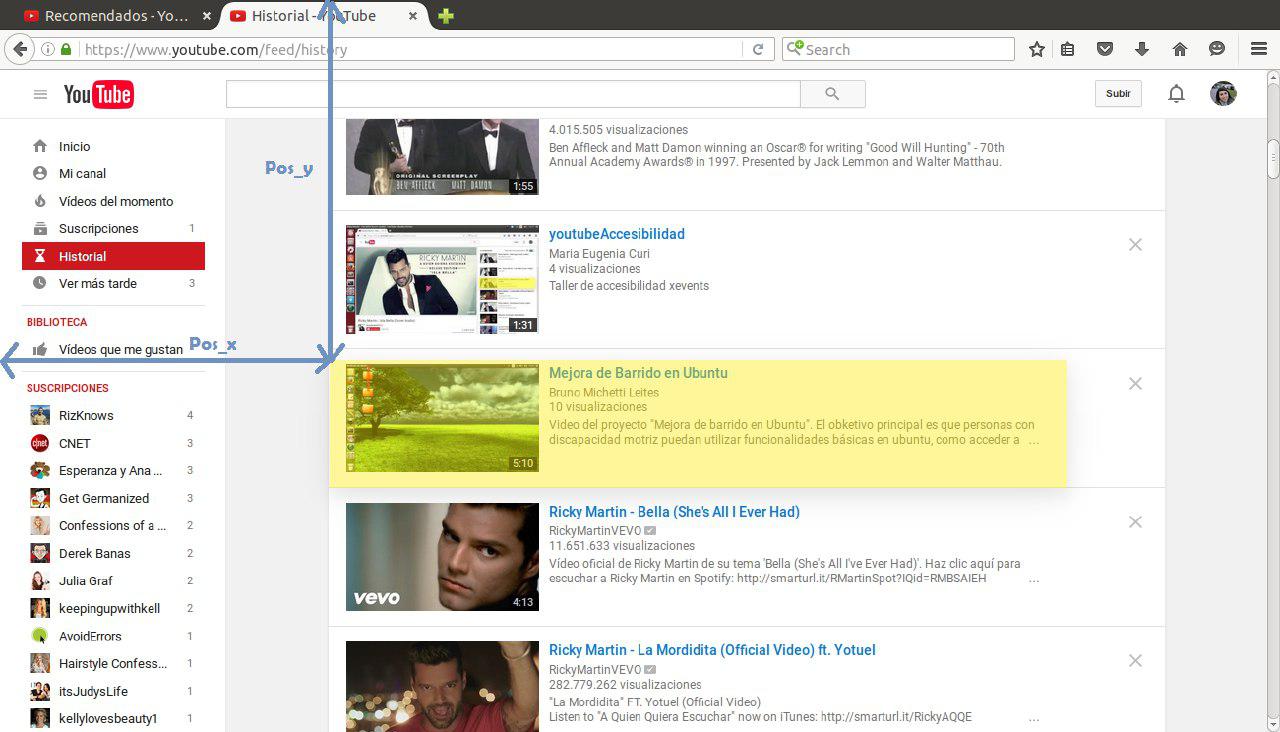Click the YouTube search magnifier button
1280x732 pixels.
click(x=832, y=94)
